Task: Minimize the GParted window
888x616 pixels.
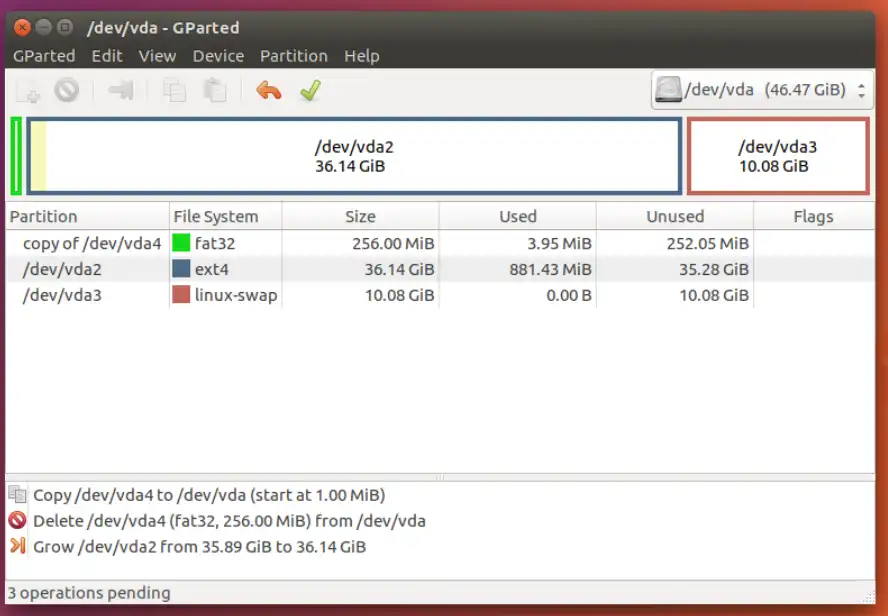Action: pos(44,27)
